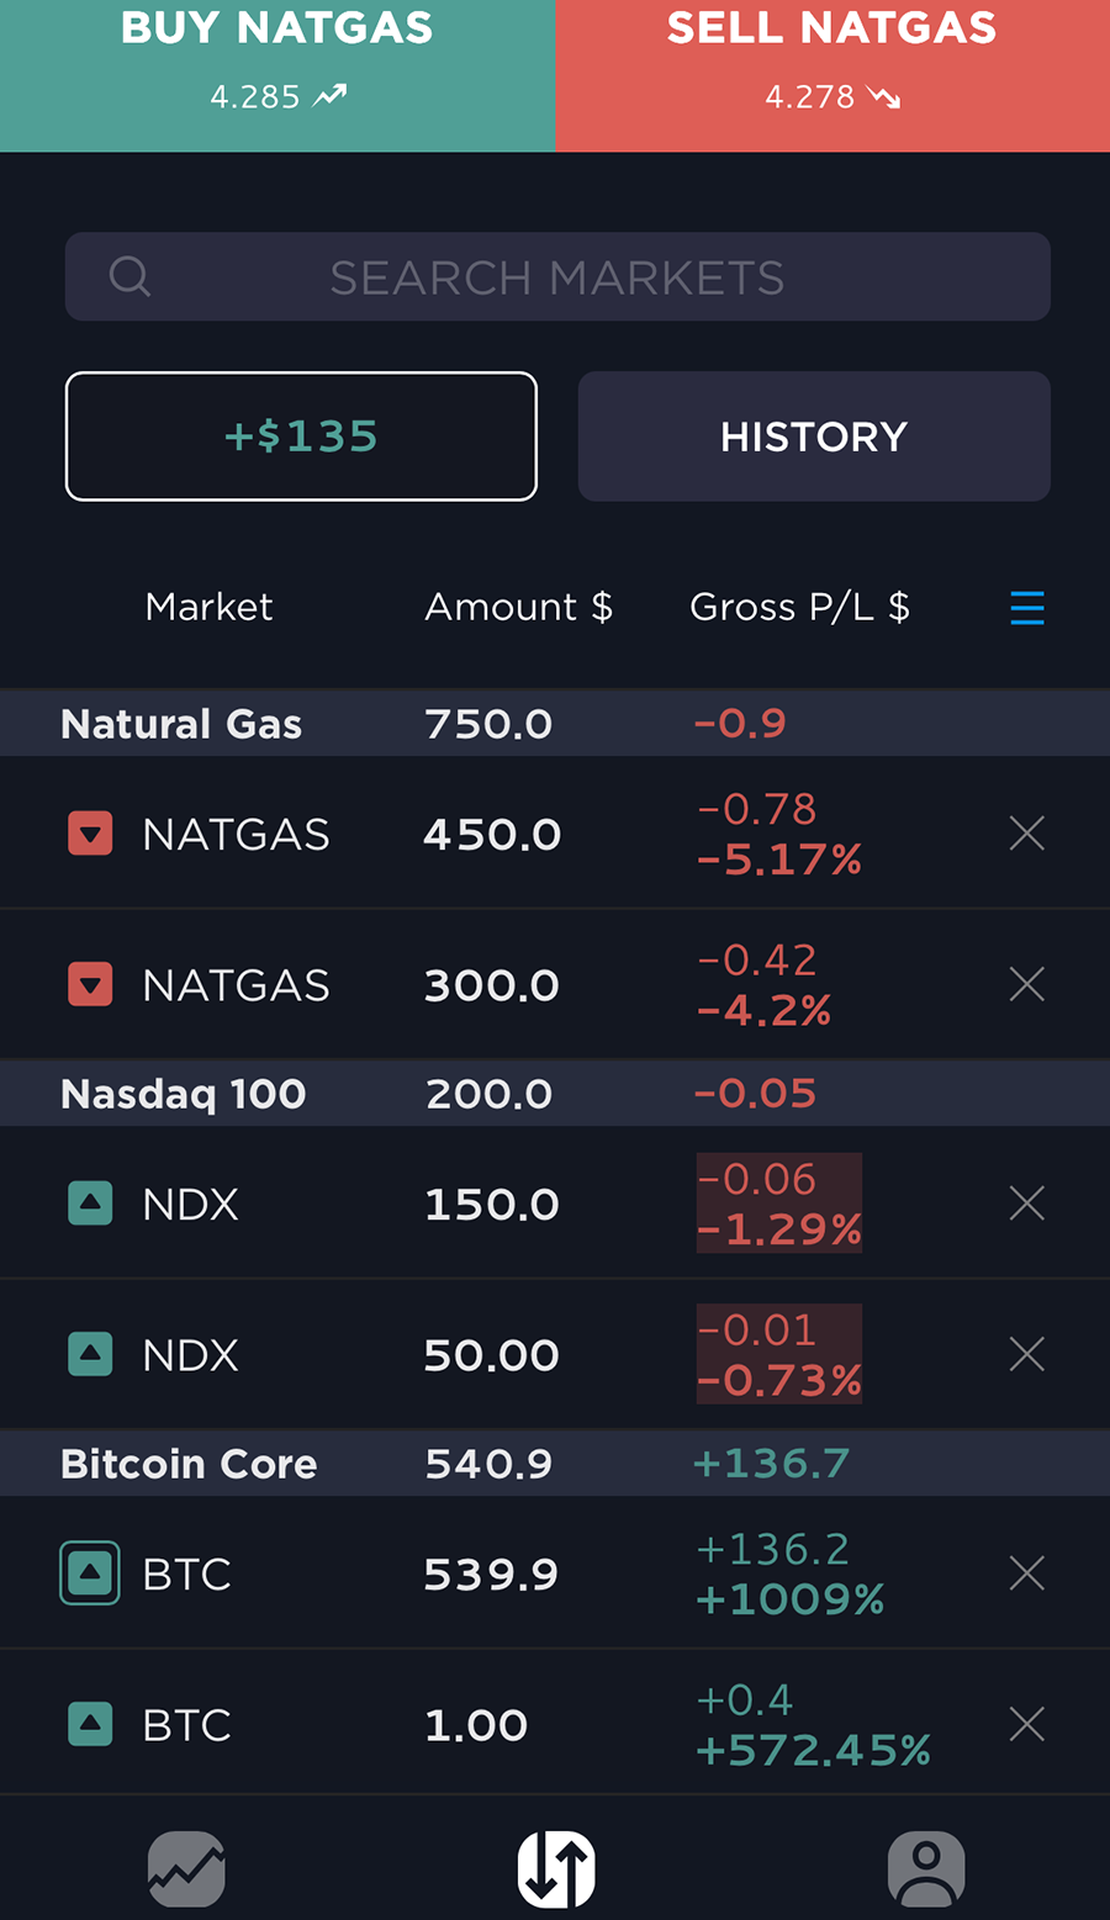Close the 450.0 NATGAS position
The image size is (1110, 1920).
tap(1027, 833)
